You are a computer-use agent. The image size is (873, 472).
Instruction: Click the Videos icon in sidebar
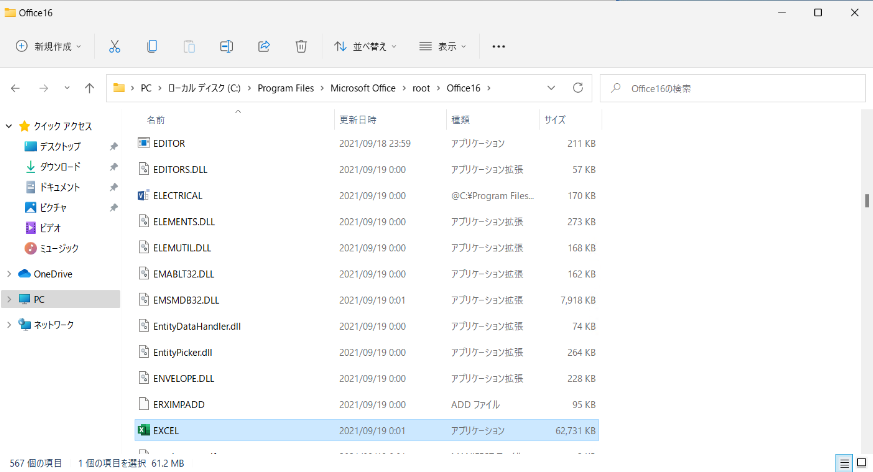[x=31, y=228]
